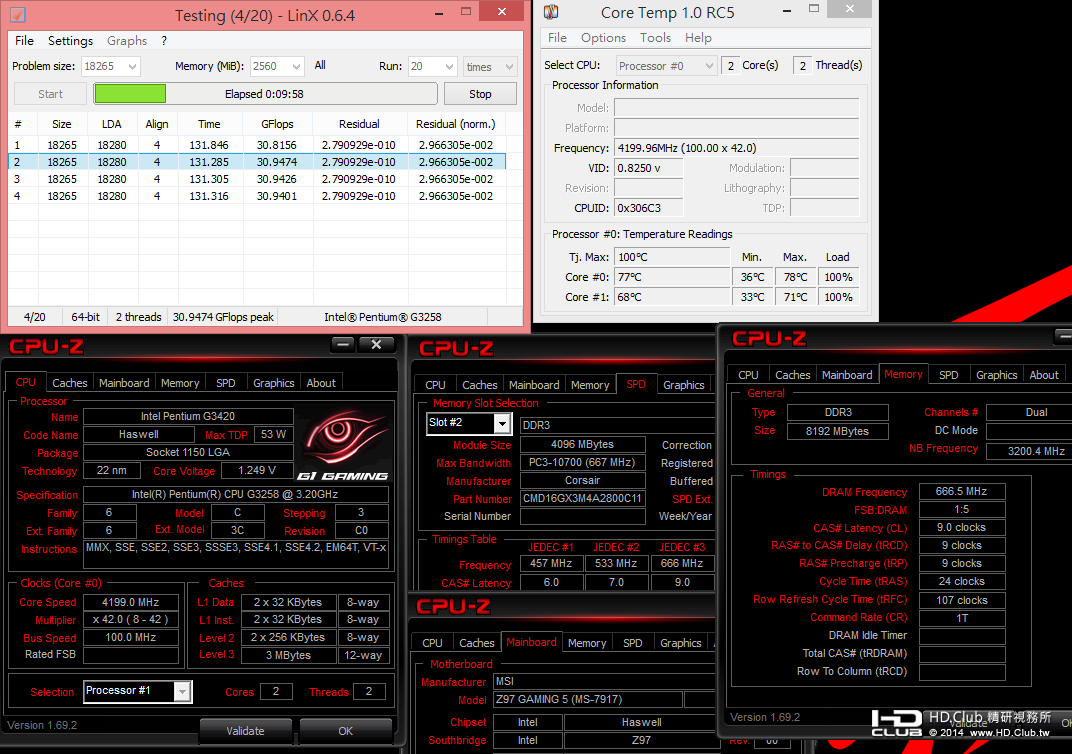Switch to Memory tab in first CPU-Z window

coord(180,383)
